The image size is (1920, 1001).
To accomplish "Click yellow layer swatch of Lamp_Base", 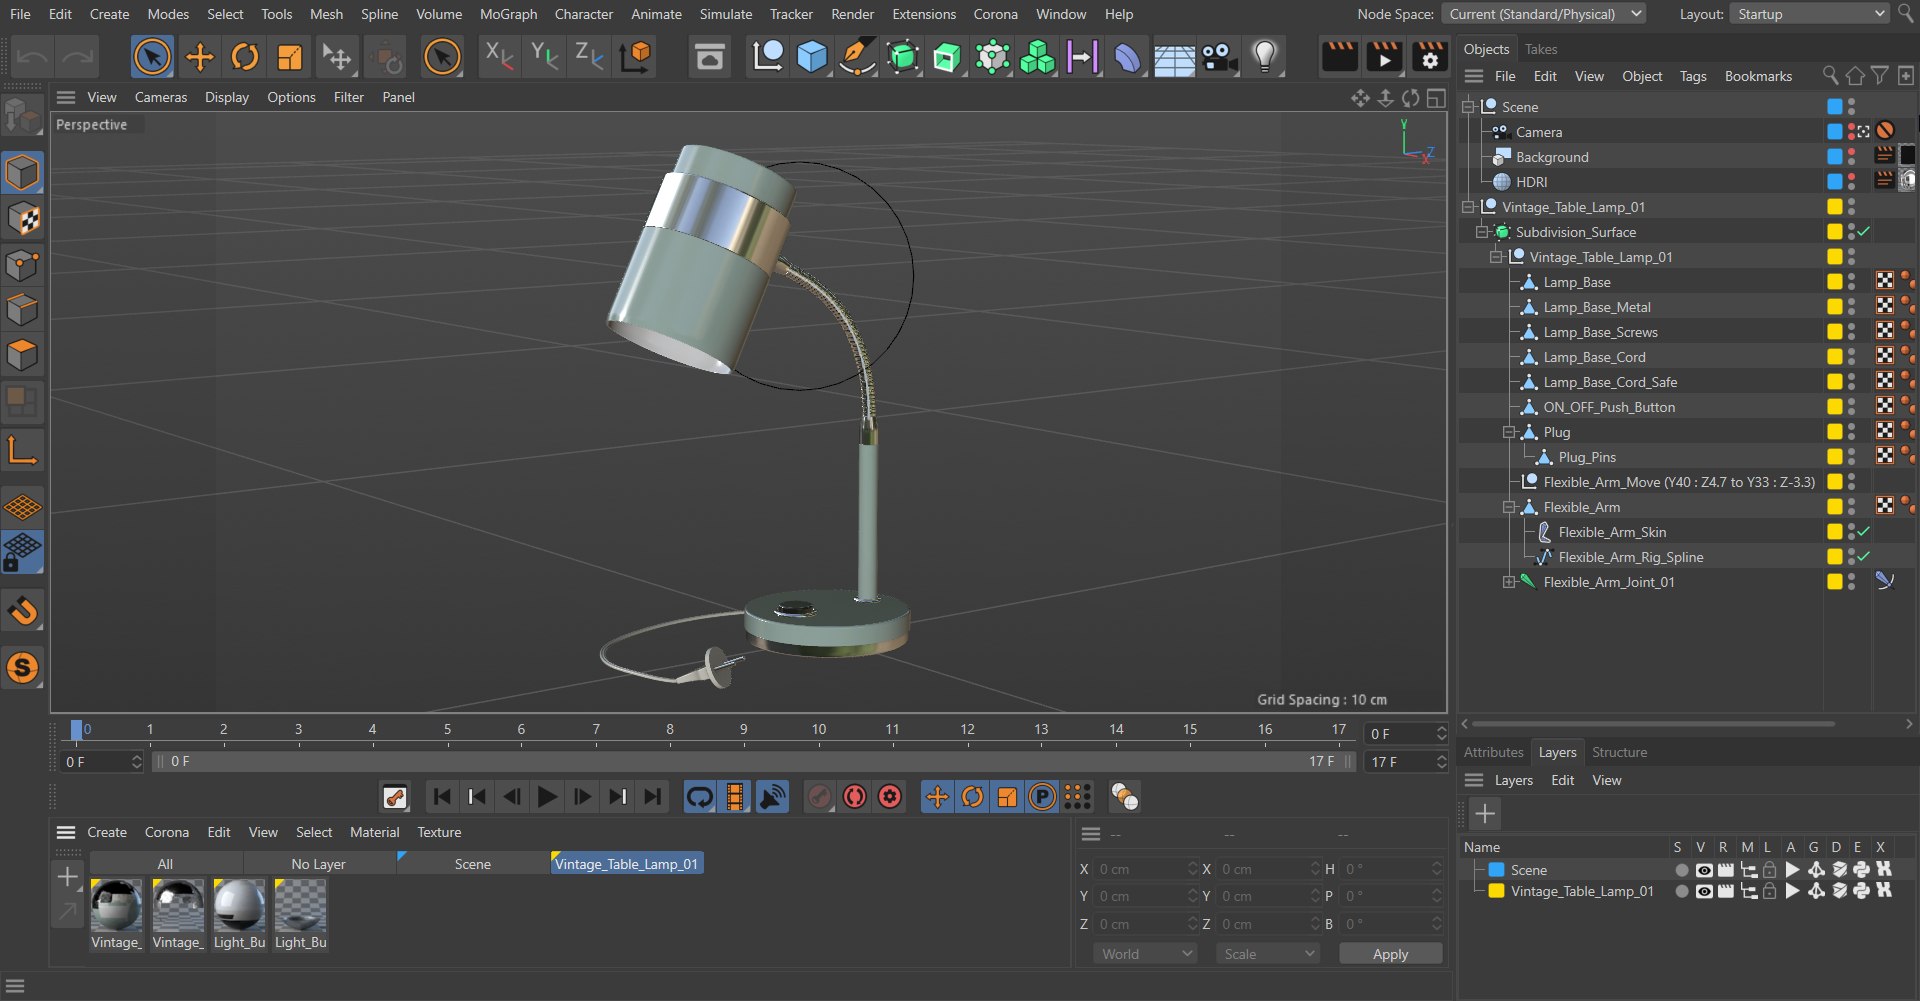I will [x=1835, y=282].
